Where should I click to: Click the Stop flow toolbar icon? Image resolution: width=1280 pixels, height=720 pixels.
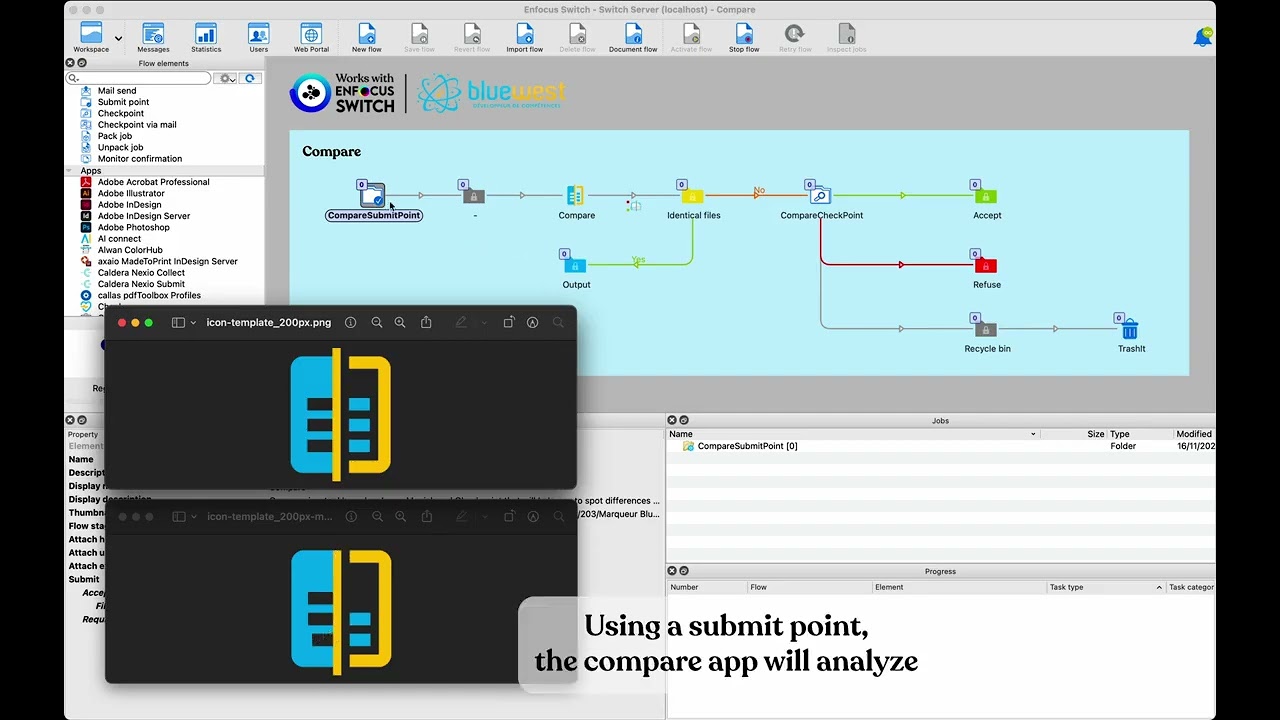(744, 38)
